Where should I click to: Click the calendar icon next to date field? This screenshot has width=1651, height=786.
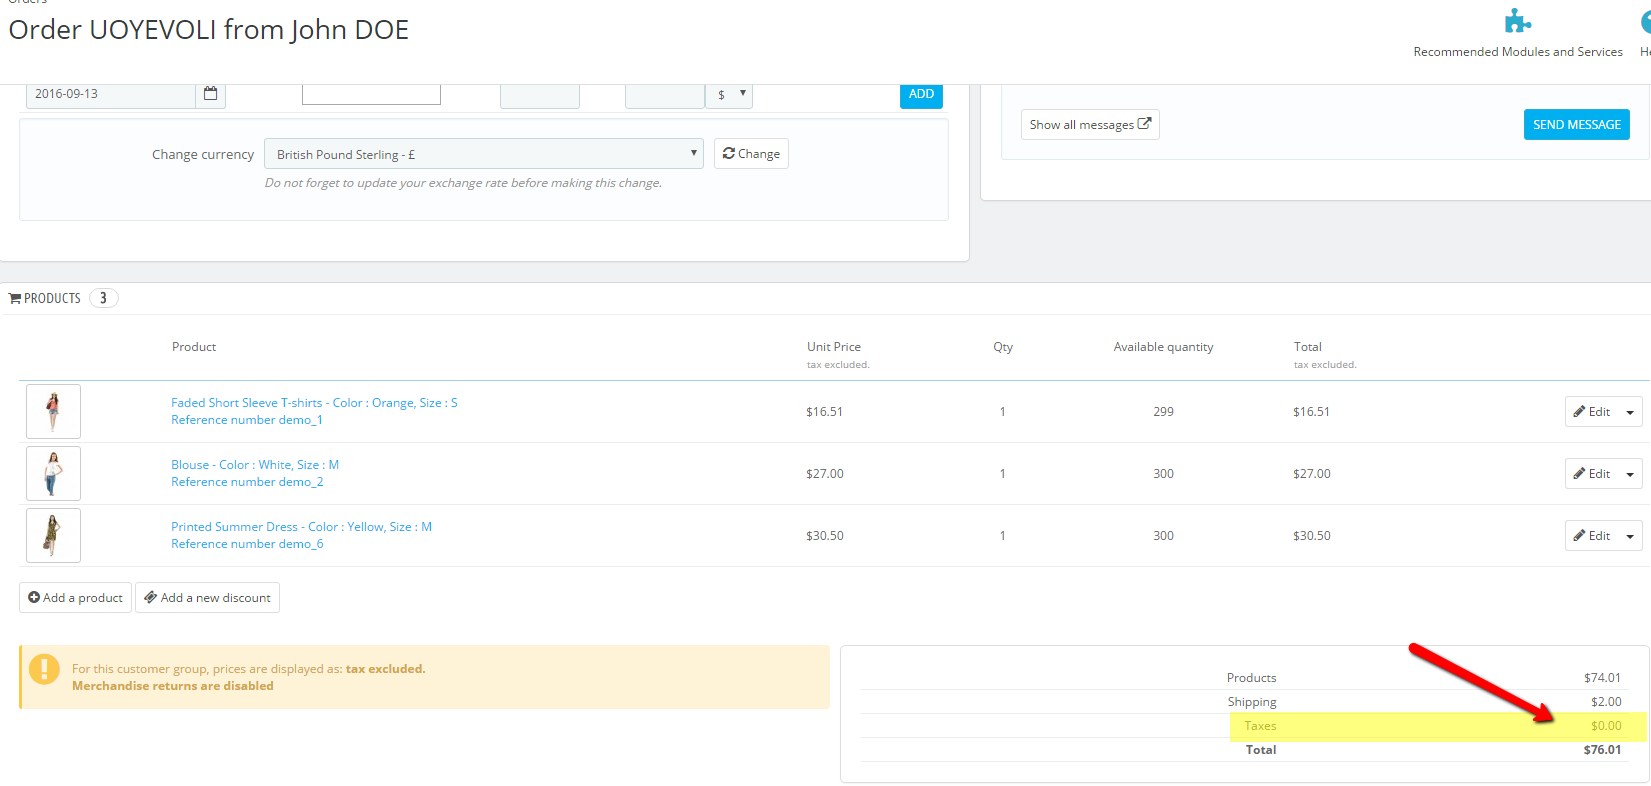[x=210, y=94]
